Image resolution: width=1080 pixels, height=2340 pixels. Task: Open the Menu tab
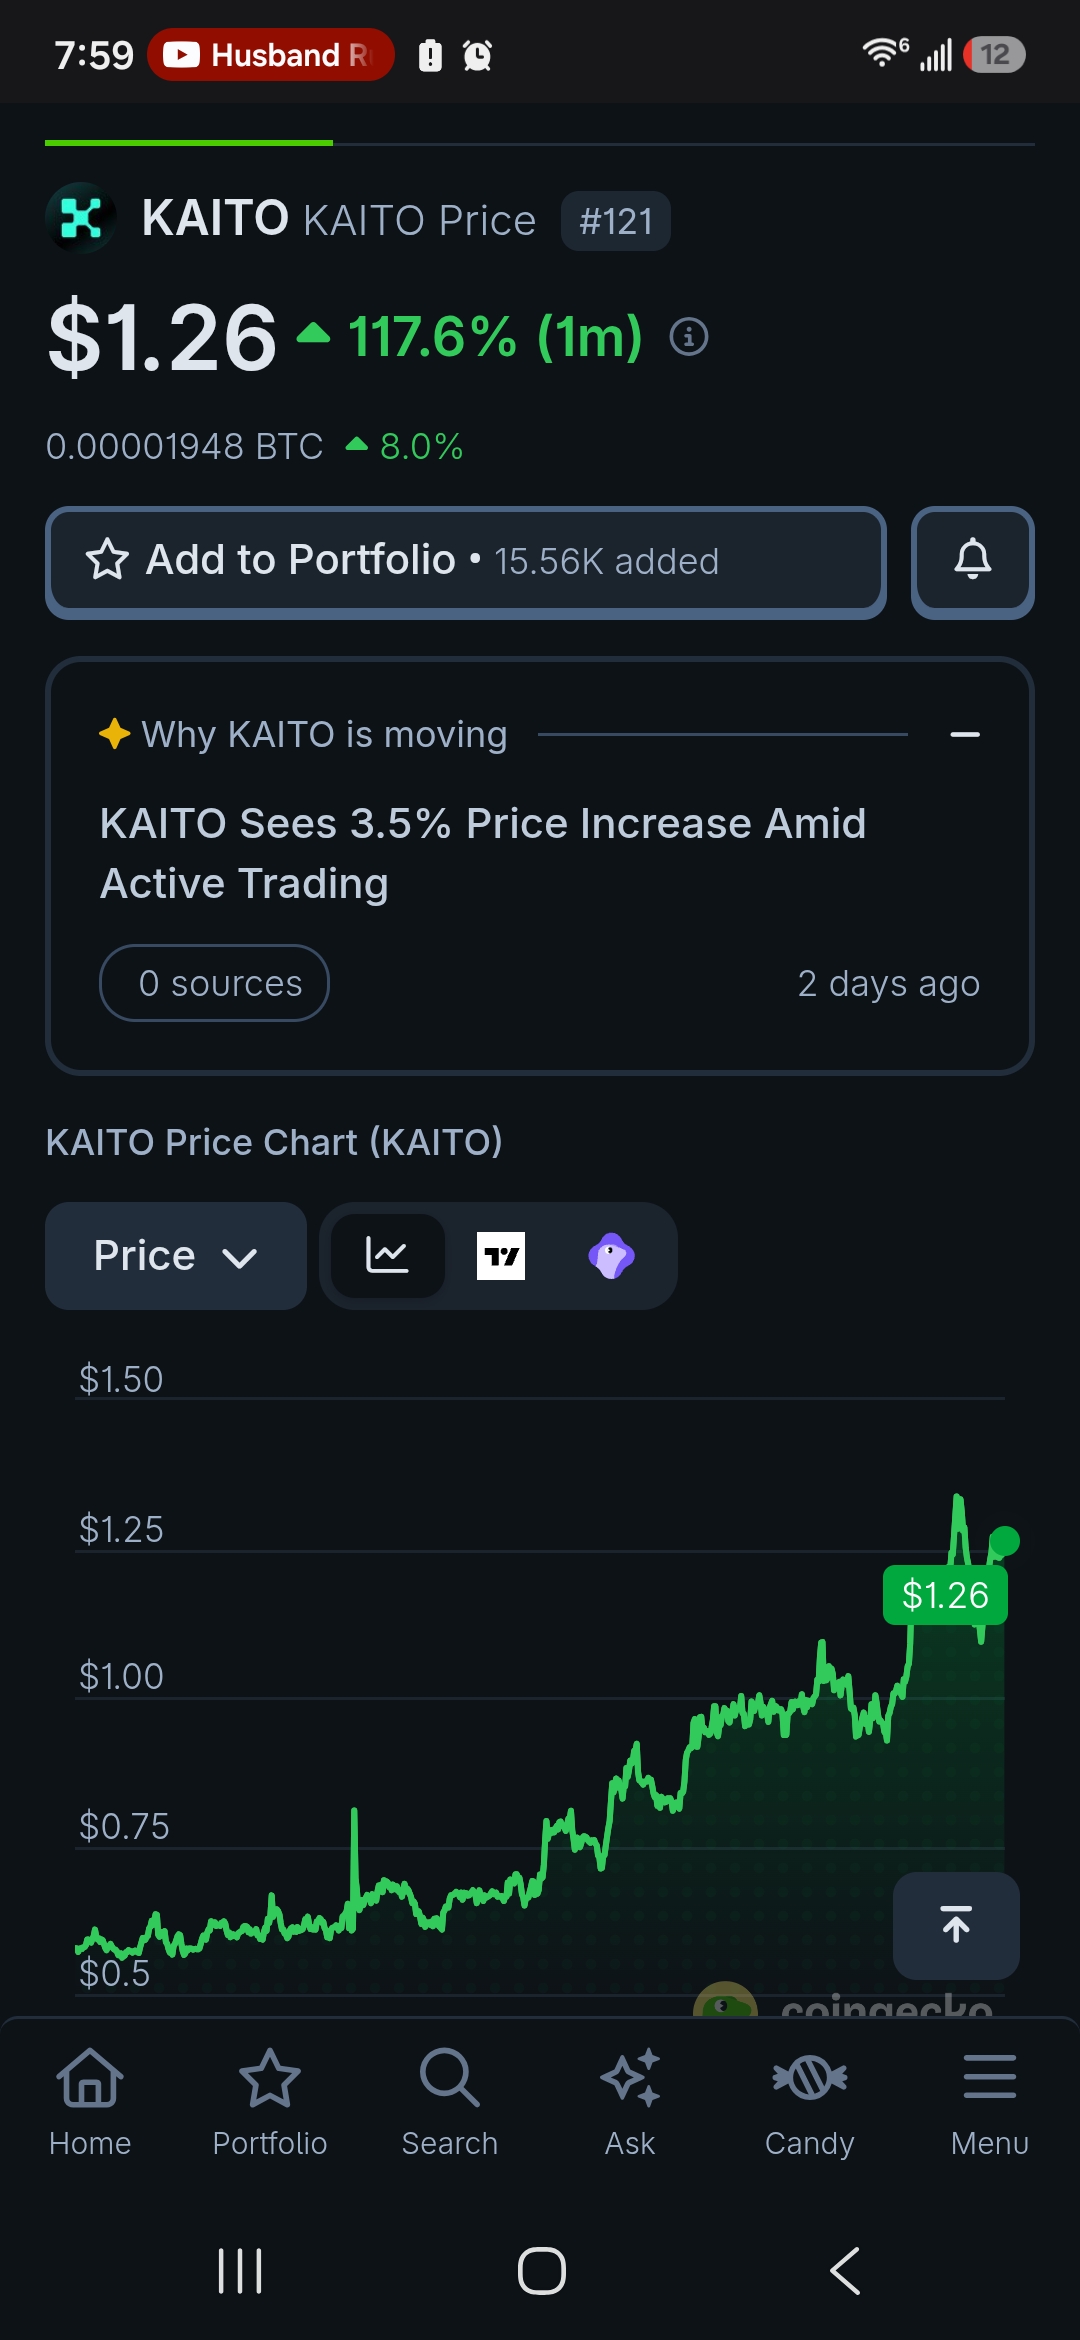[990, 2102]
